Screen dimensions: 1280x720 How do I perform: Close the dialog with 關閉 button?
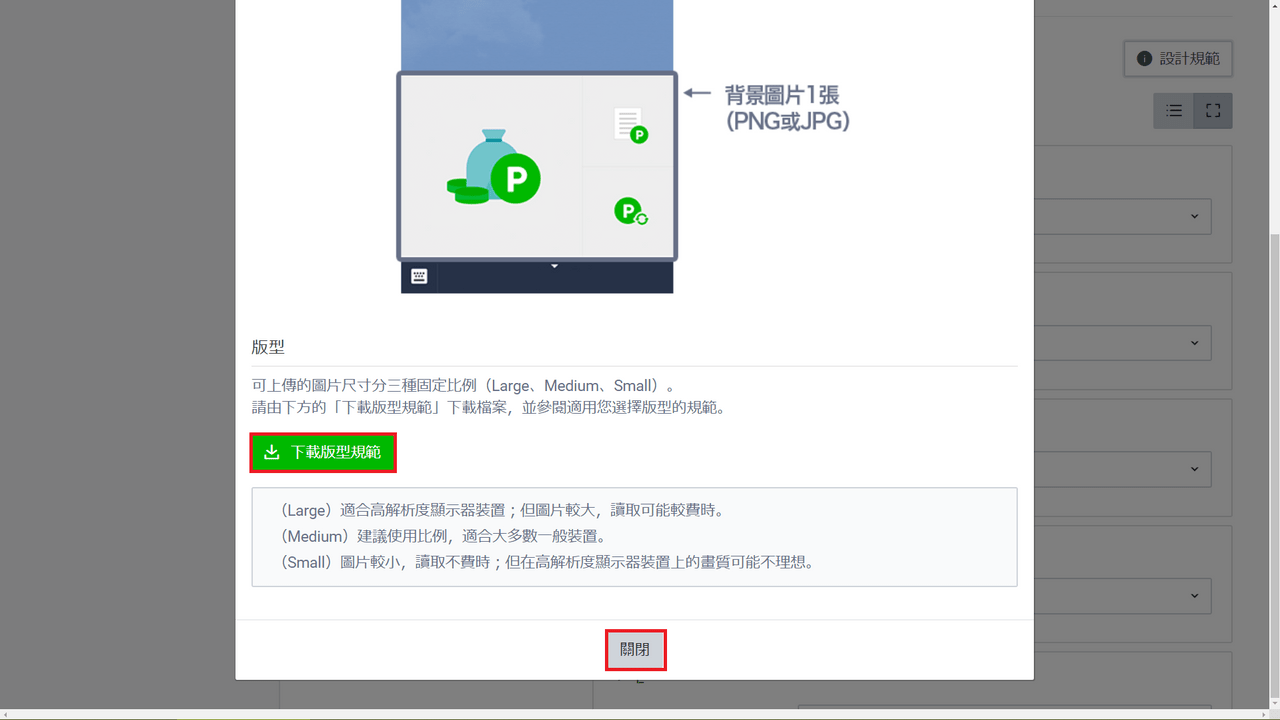(x=635, y=650)
